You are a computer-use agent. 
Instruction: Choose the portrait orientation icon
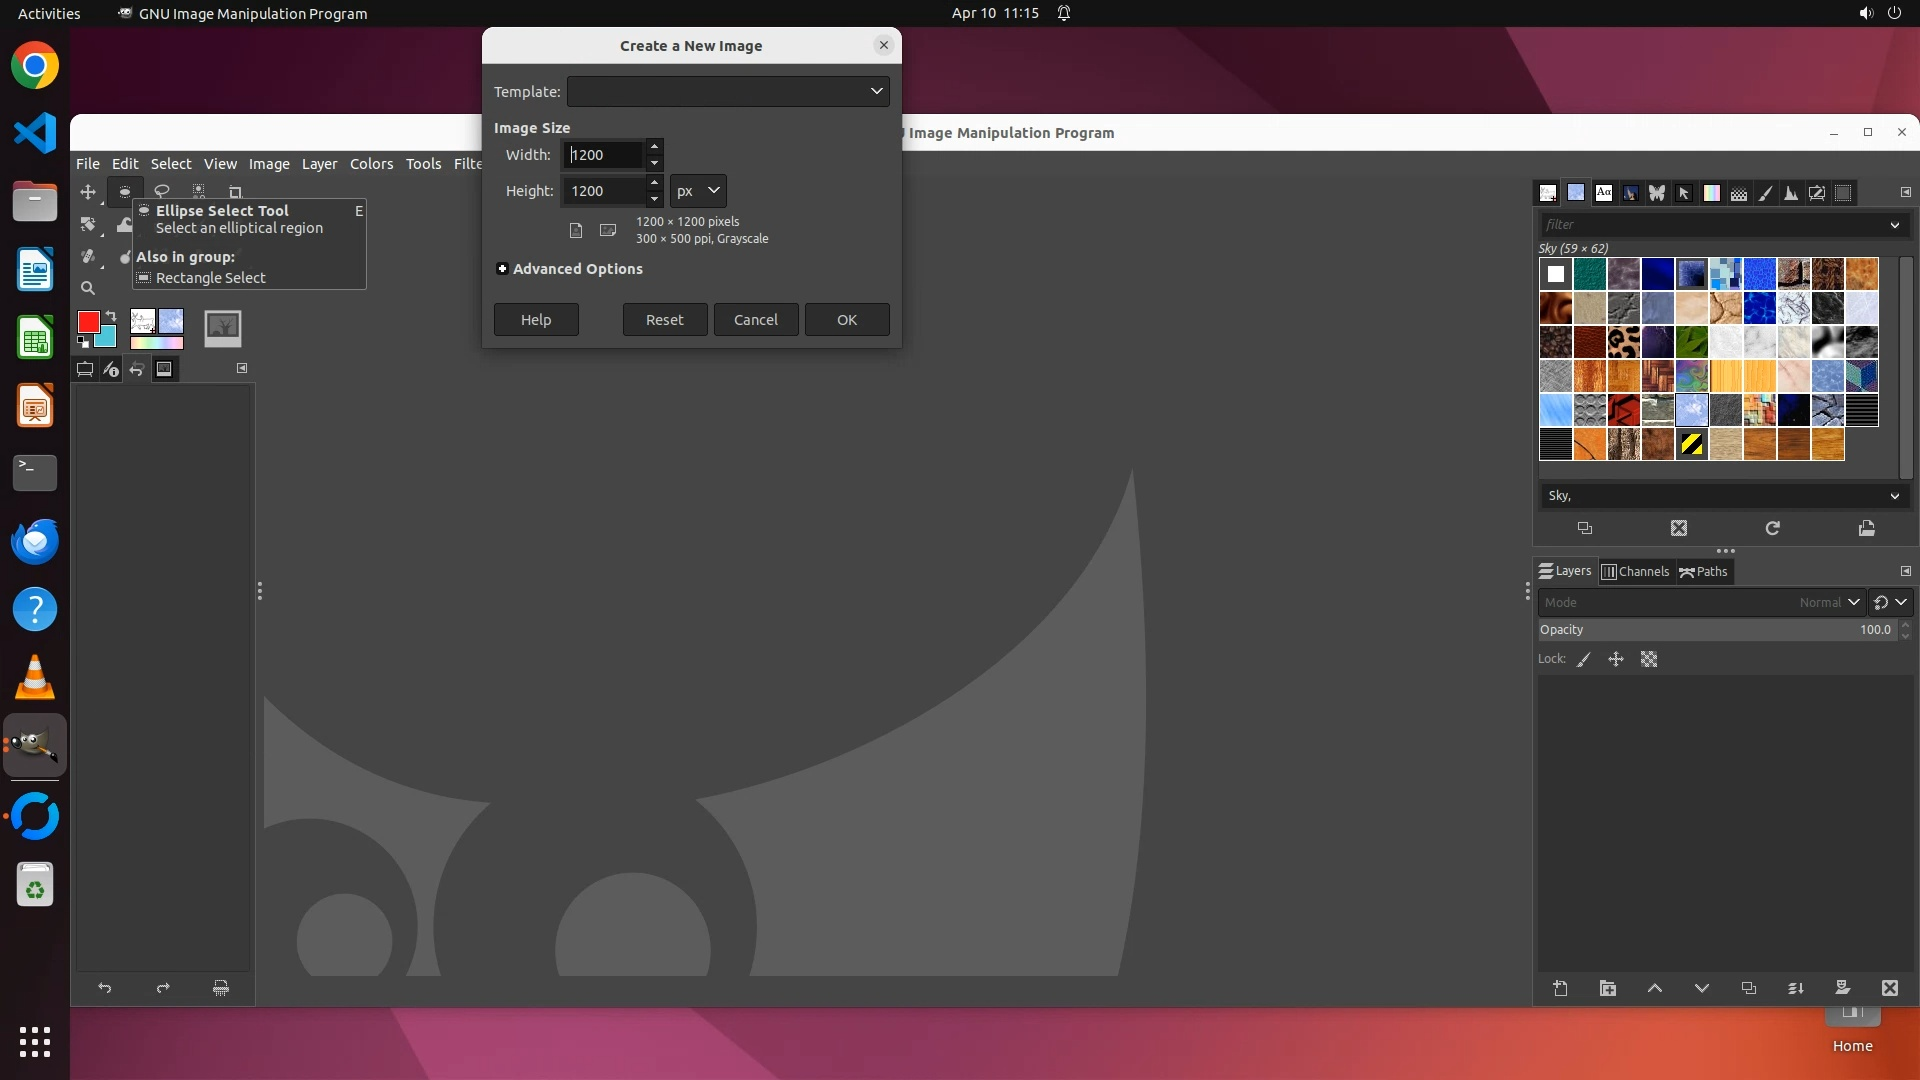click(x=576, y=231)
